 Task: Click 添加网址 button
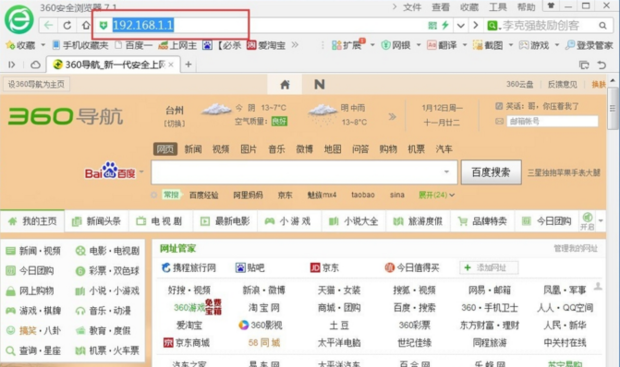click(489, 268)
